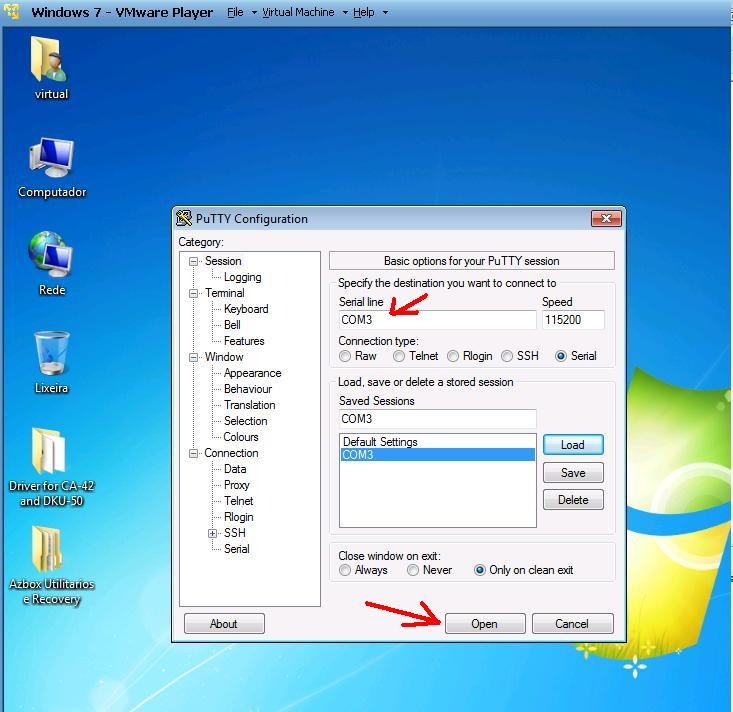Select SSH connection type
The height and width of the screenshot is (712, 733).
point(507,356)
